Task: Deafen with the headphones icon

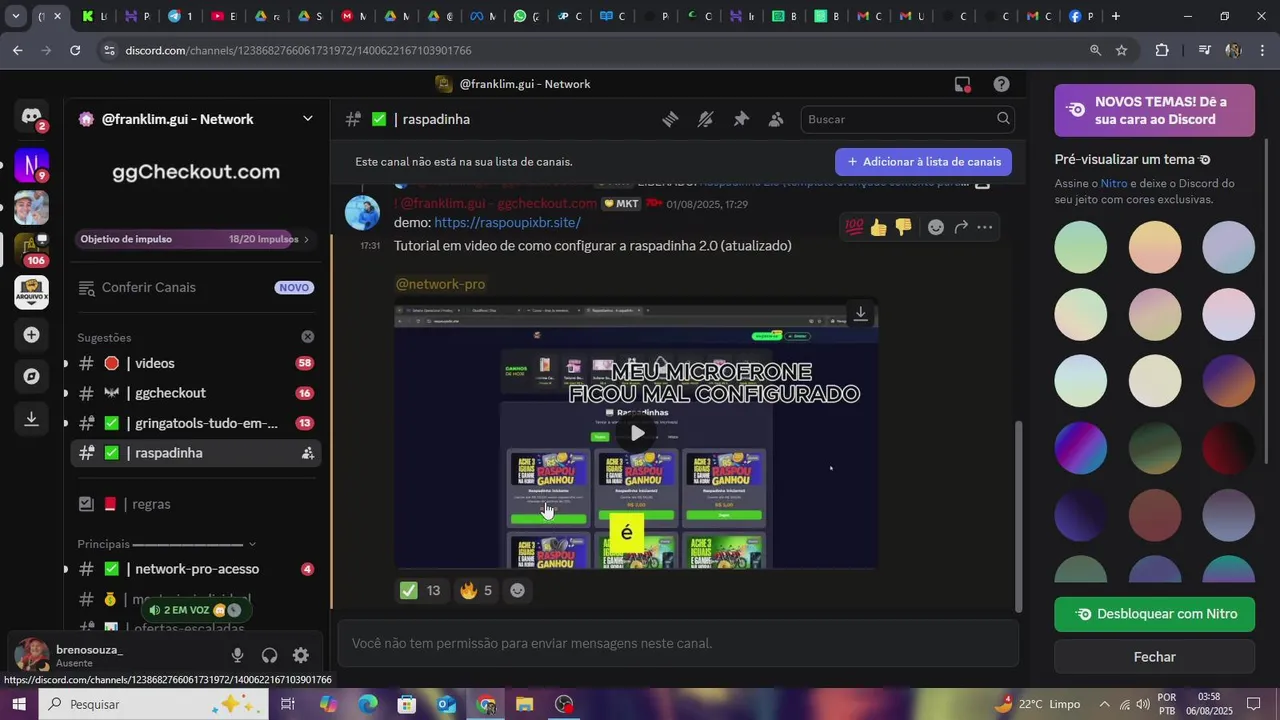Action: (269, 655)
